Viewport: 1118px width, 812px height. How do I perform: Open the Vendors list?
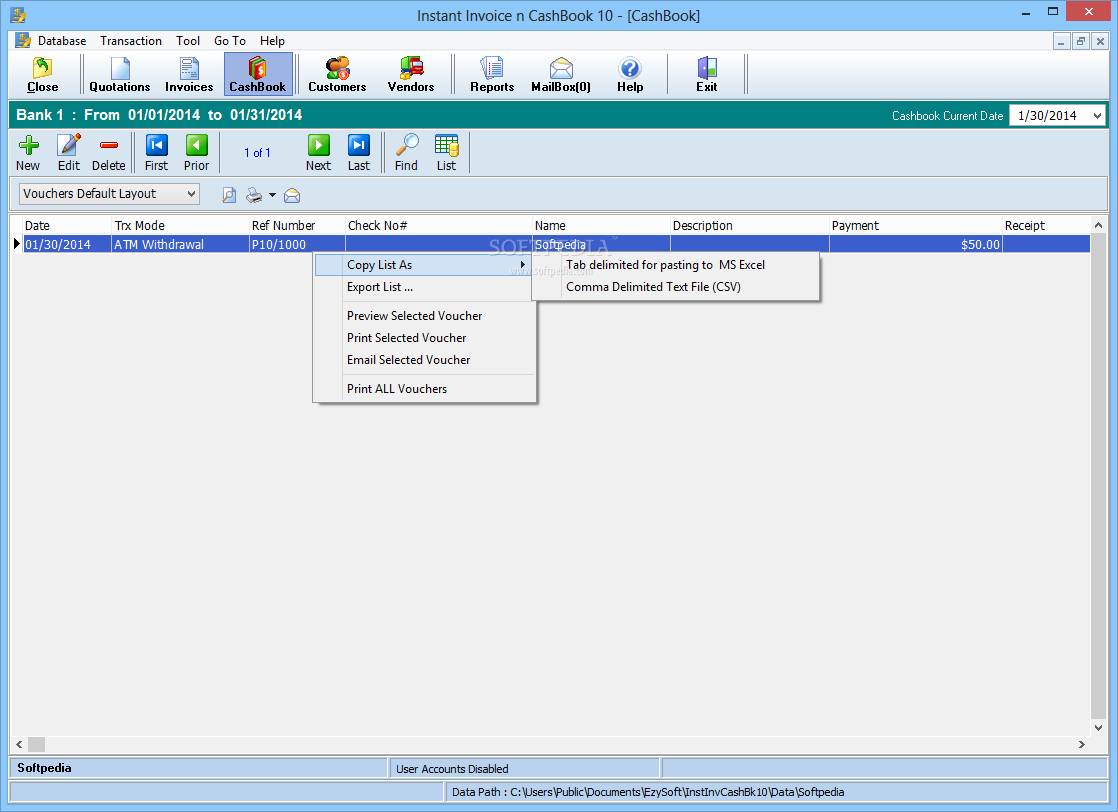[411, 75]
